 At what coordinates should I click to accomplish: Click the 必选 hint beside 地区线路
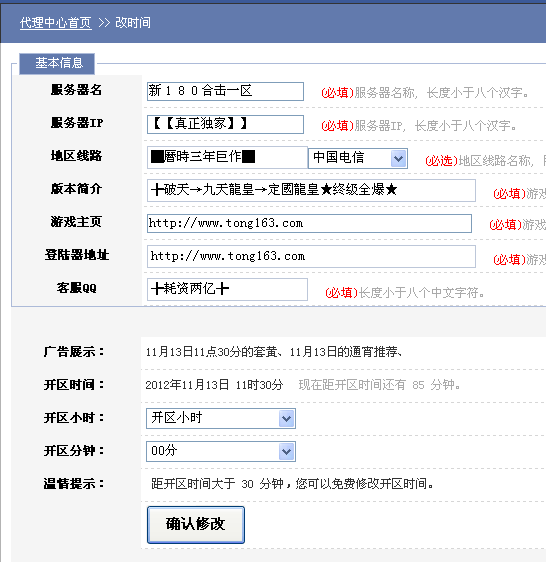pyautogui.click(x=441, y=161)
